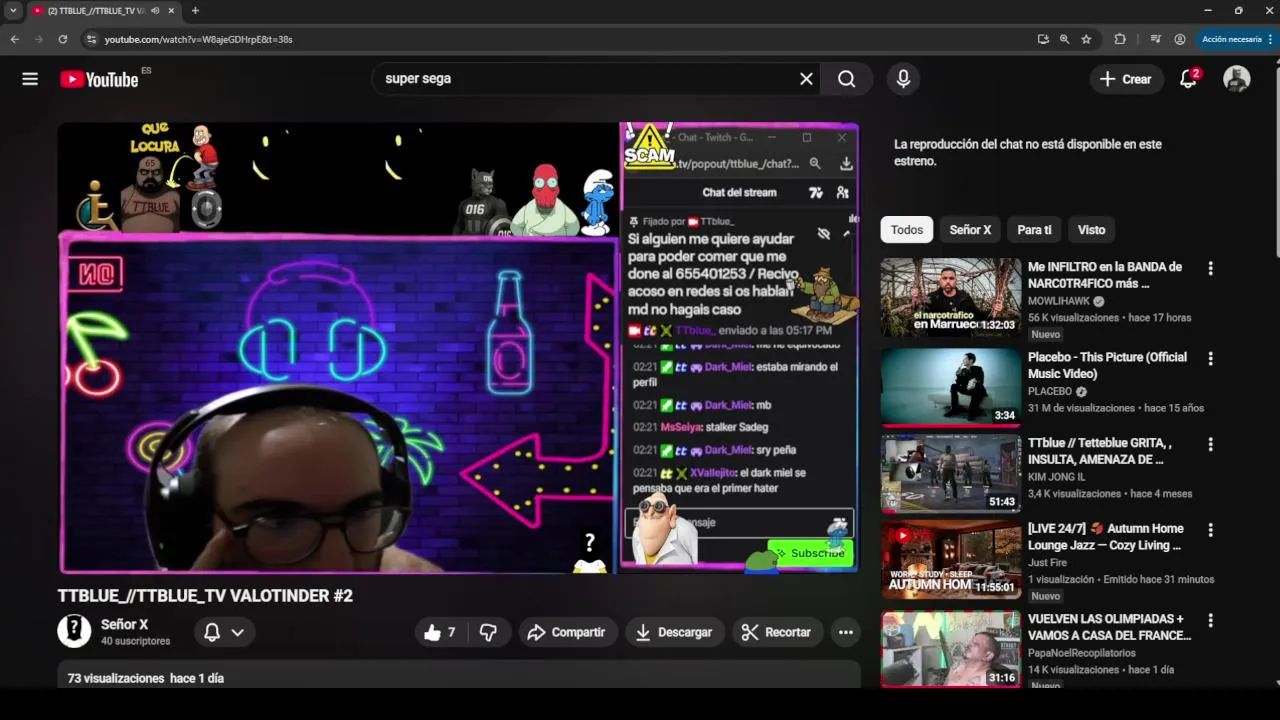The image size is (1280, 720).
Task: Open the browser extensions puzzle icon
Action: 1120,39
